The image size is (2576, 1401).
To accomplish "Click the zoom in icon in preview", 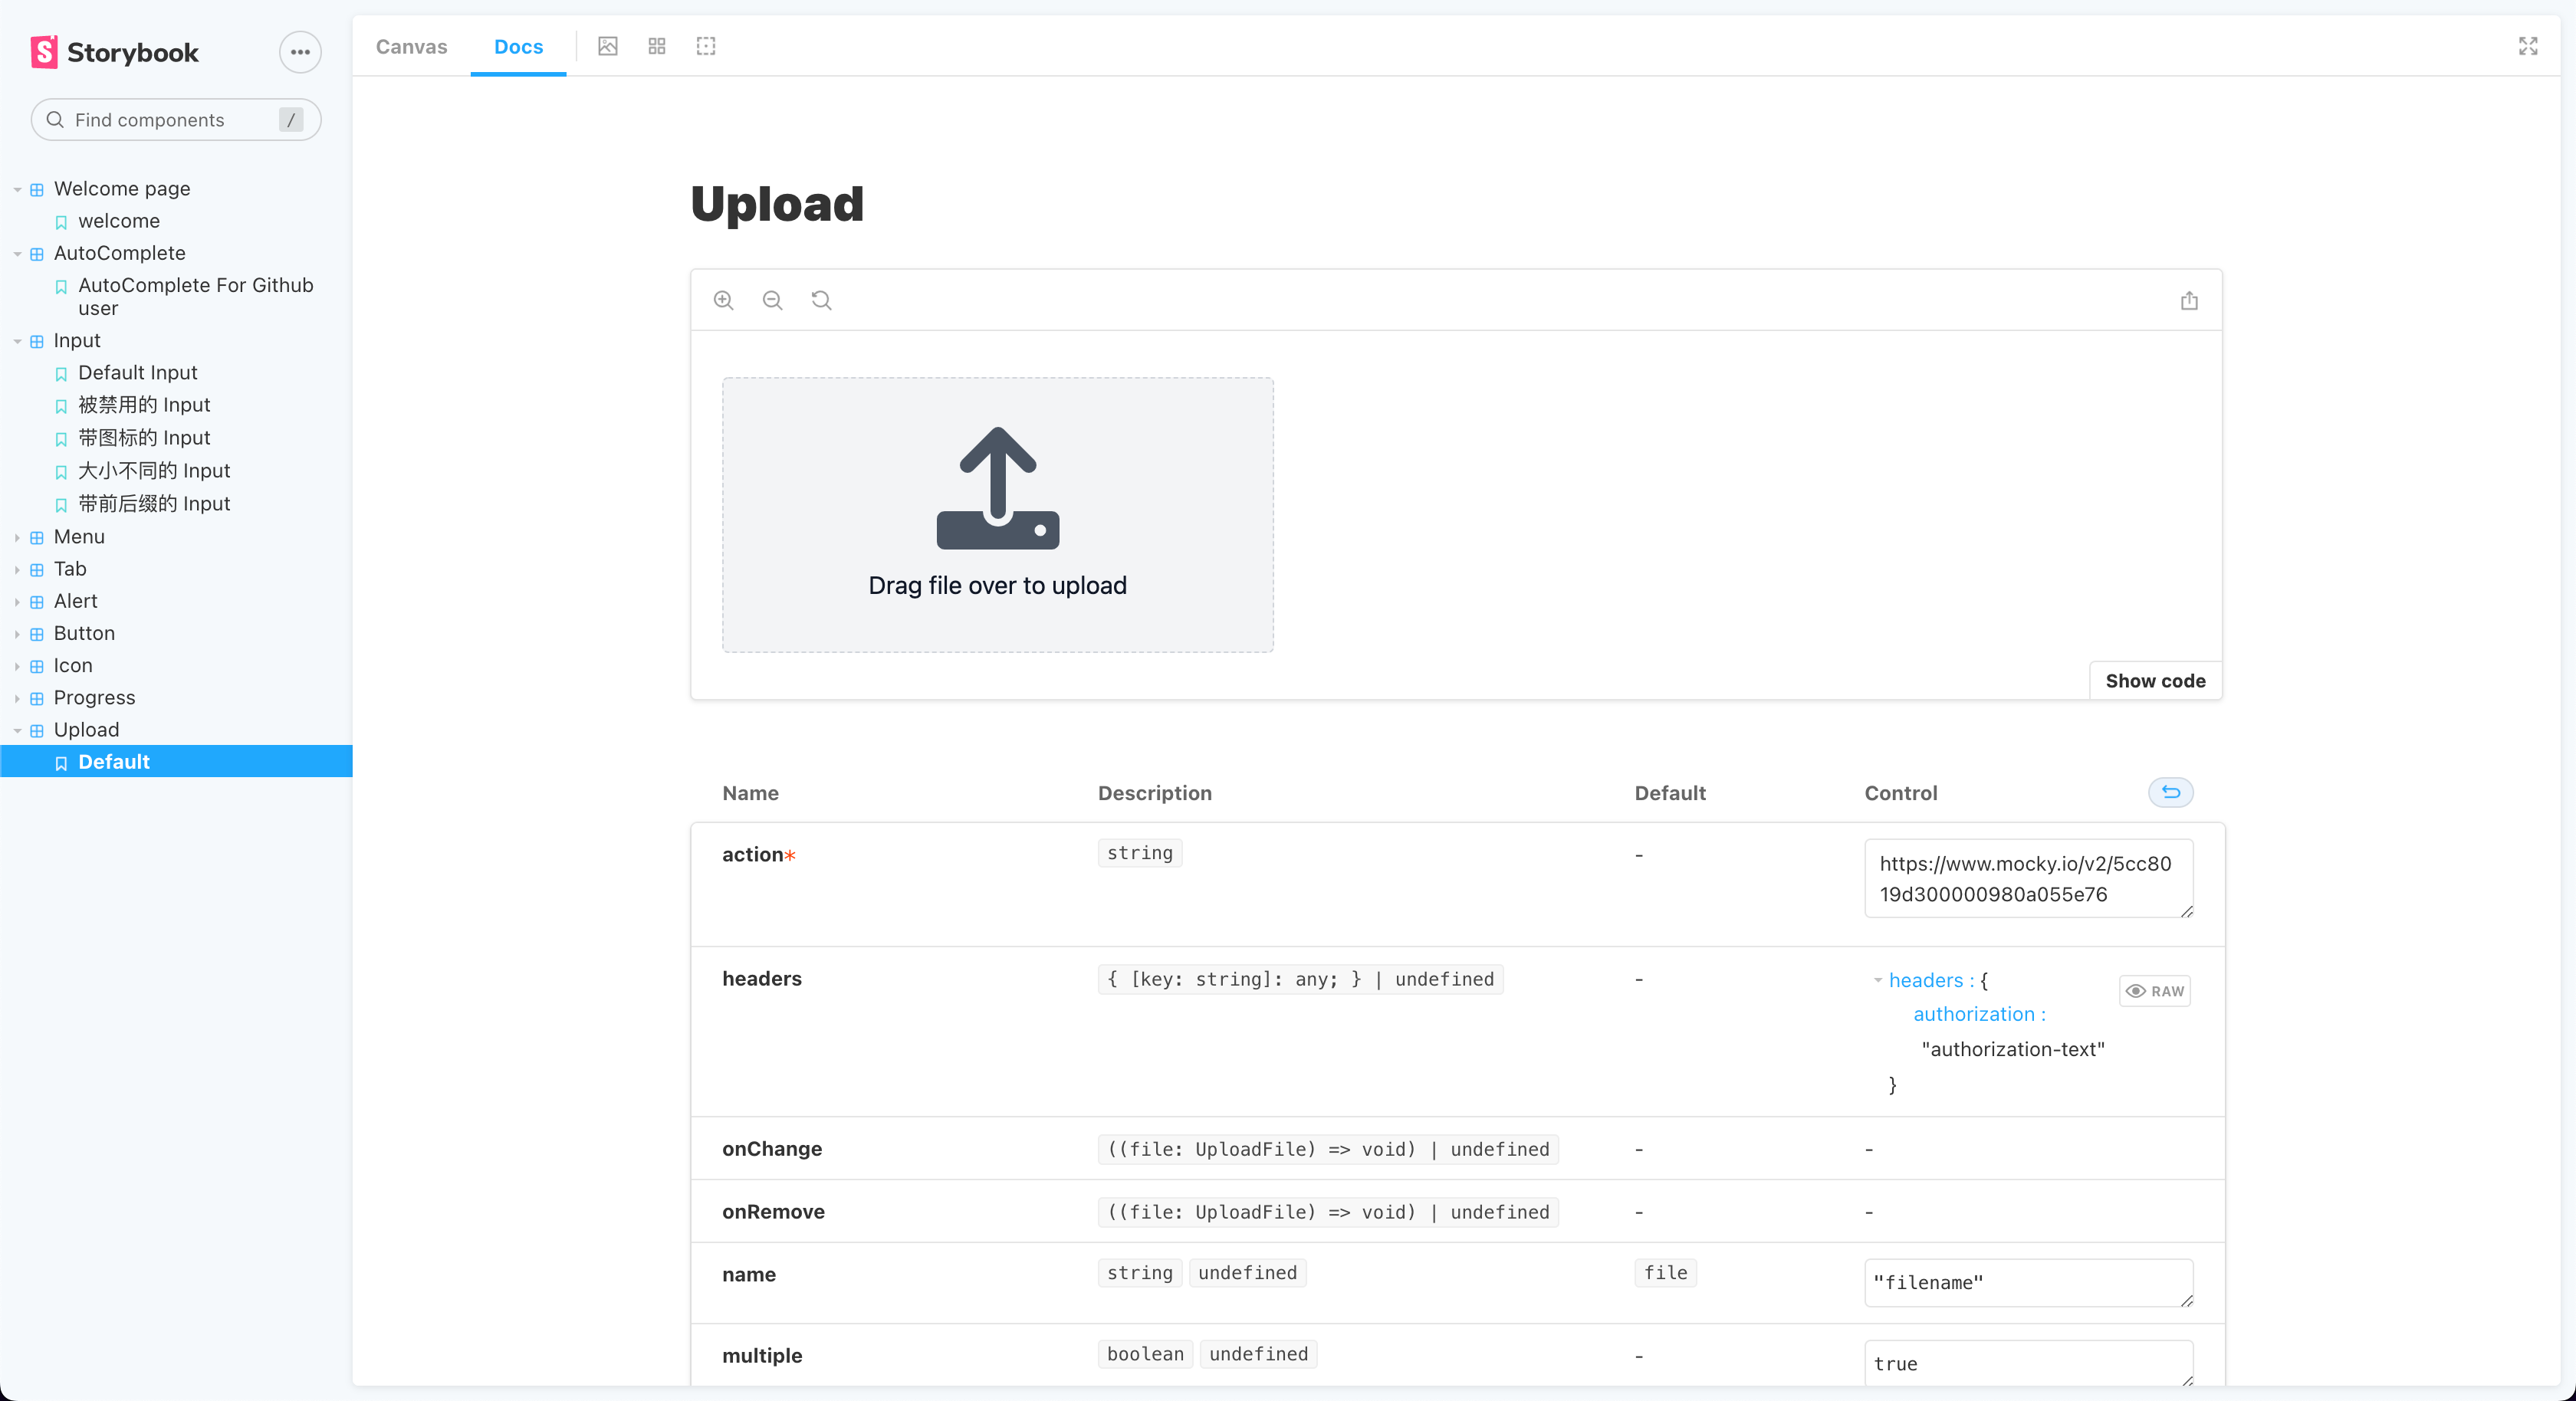I will point(723,300).
